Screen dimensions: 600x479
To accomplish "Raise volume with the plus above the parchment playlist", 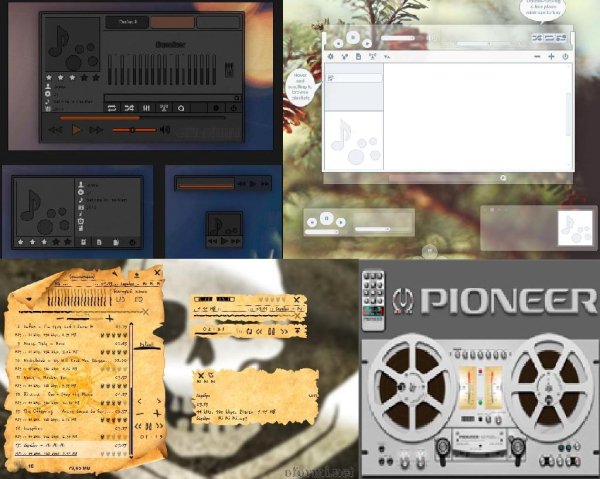I will [110, 318].
